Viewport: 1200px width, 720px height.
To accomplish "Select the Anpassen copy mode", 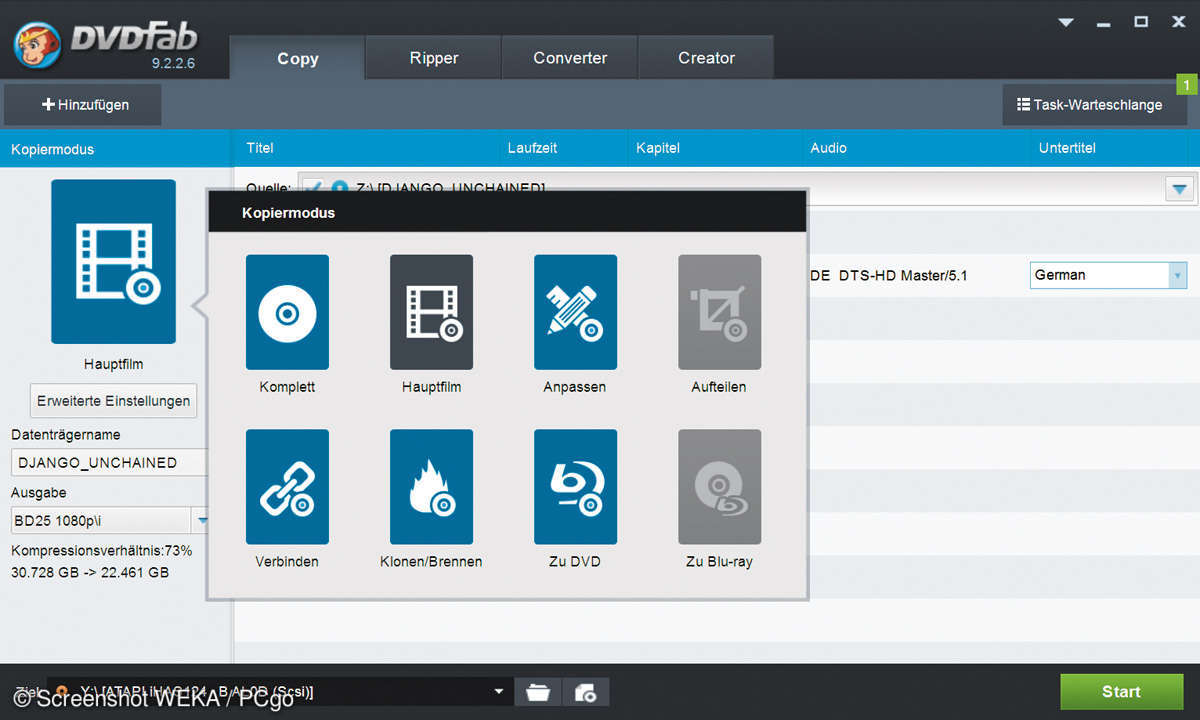I will click(575, 312).
